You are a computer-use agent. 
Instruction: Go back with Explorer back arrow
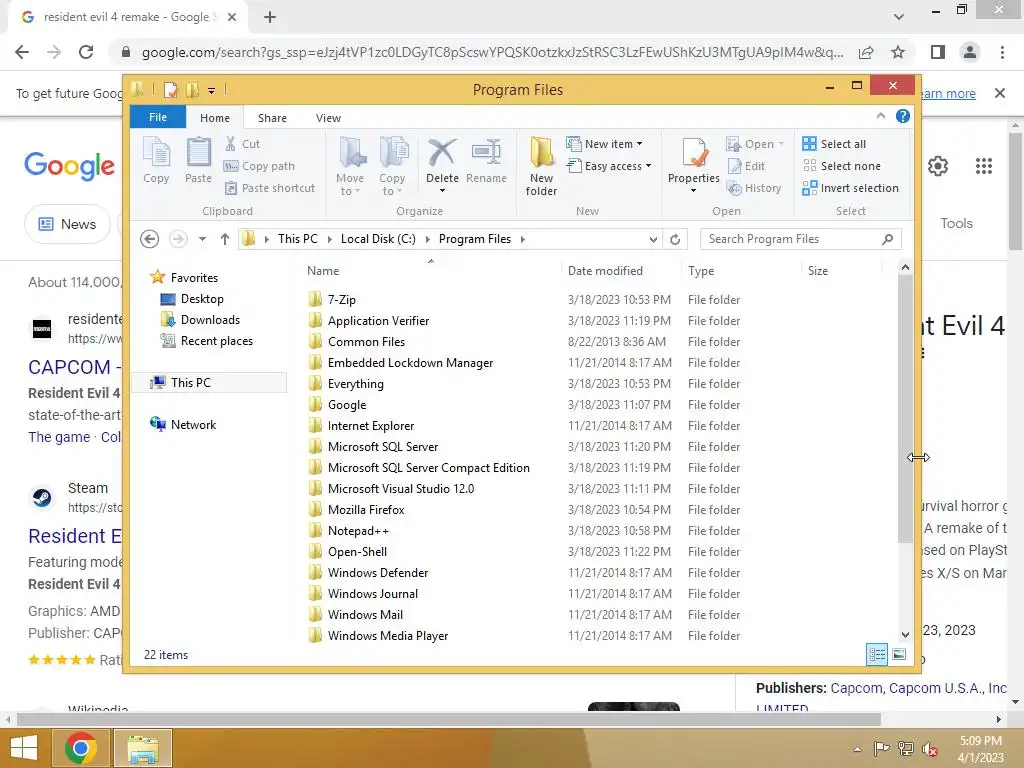coord(150,239)
